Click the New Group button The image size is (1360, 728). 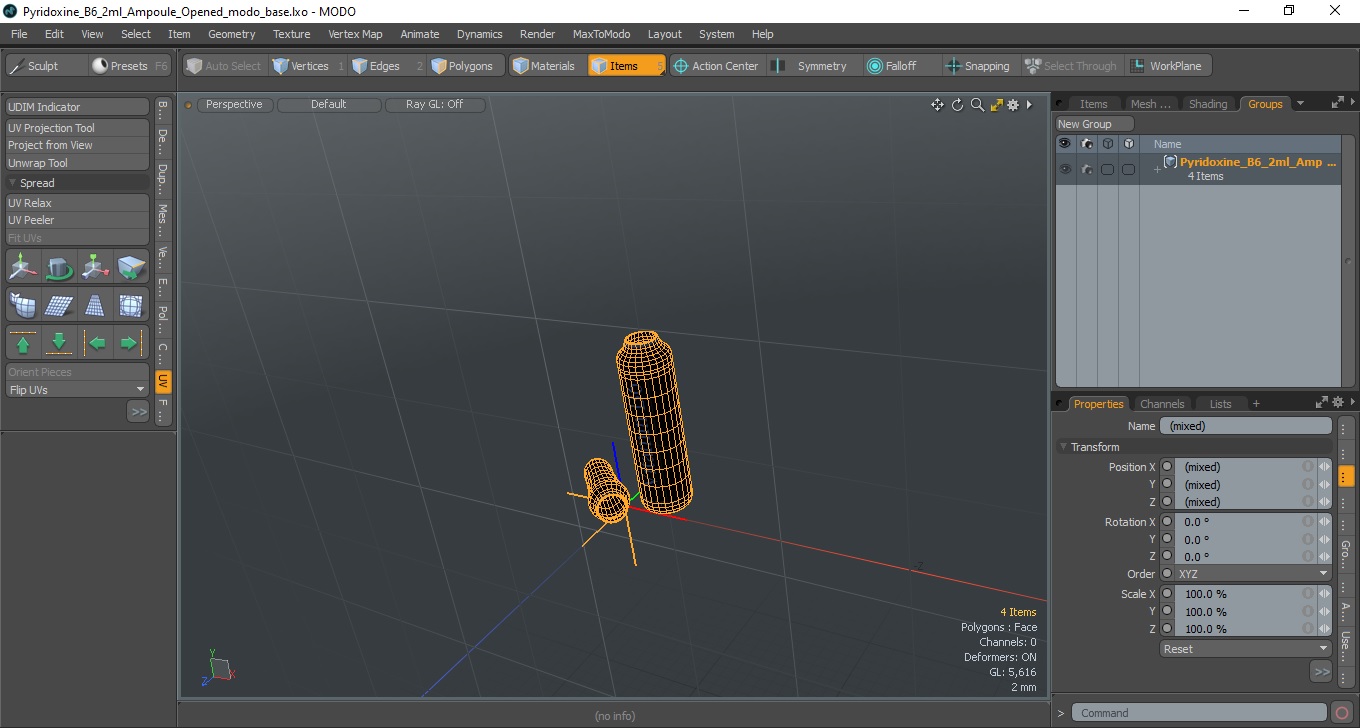tap(1095, 124)
